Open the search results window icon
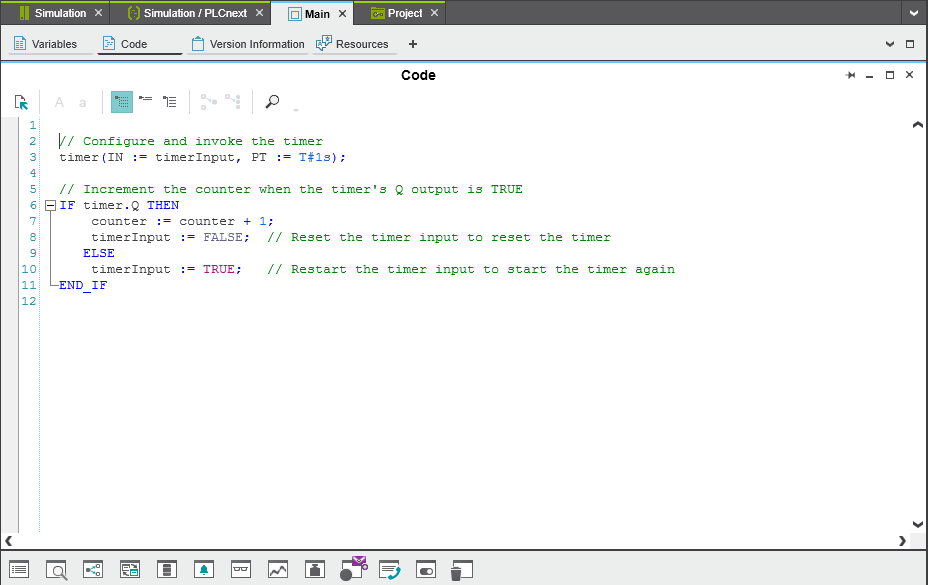Viewport: 928px width, 585px height. coord(56,570)
